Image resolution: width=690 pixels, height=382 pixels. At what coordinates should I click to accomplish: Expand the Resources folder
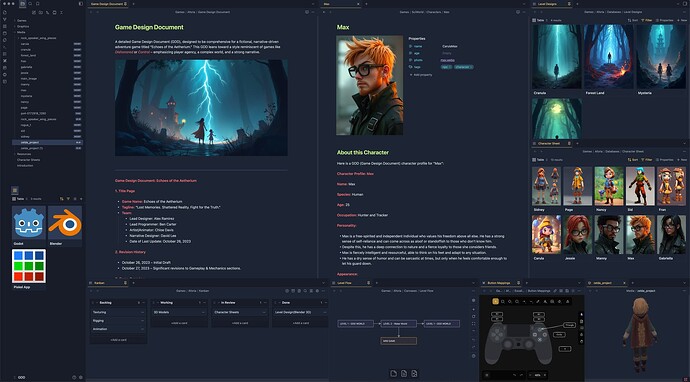24,154
